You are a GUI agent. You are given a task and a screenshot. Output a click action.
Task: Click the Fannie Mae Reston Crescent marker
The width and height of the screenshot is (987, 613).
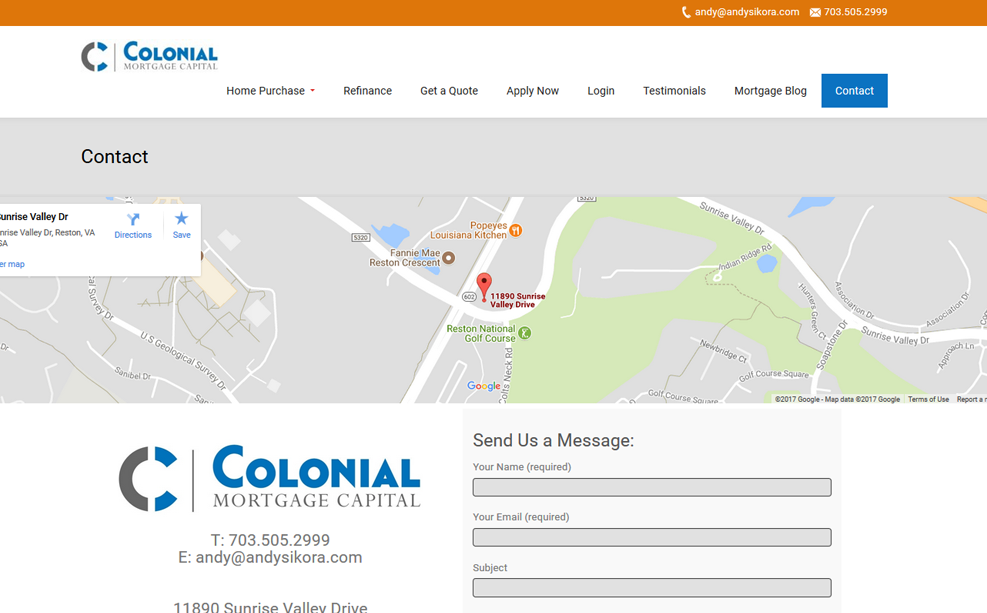pos(448,257)
